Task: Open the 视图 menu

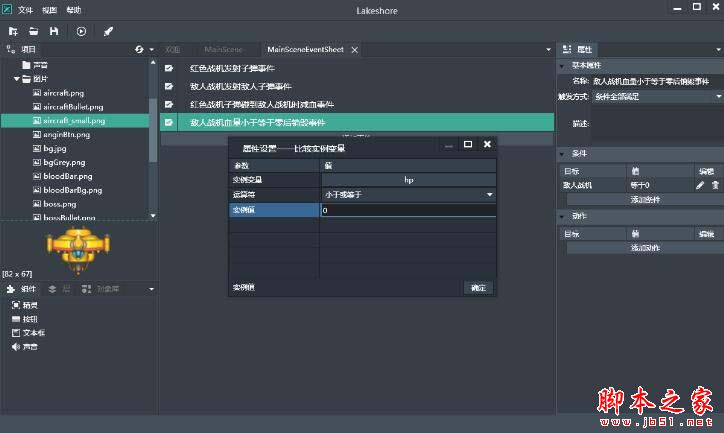Action: 49,10
